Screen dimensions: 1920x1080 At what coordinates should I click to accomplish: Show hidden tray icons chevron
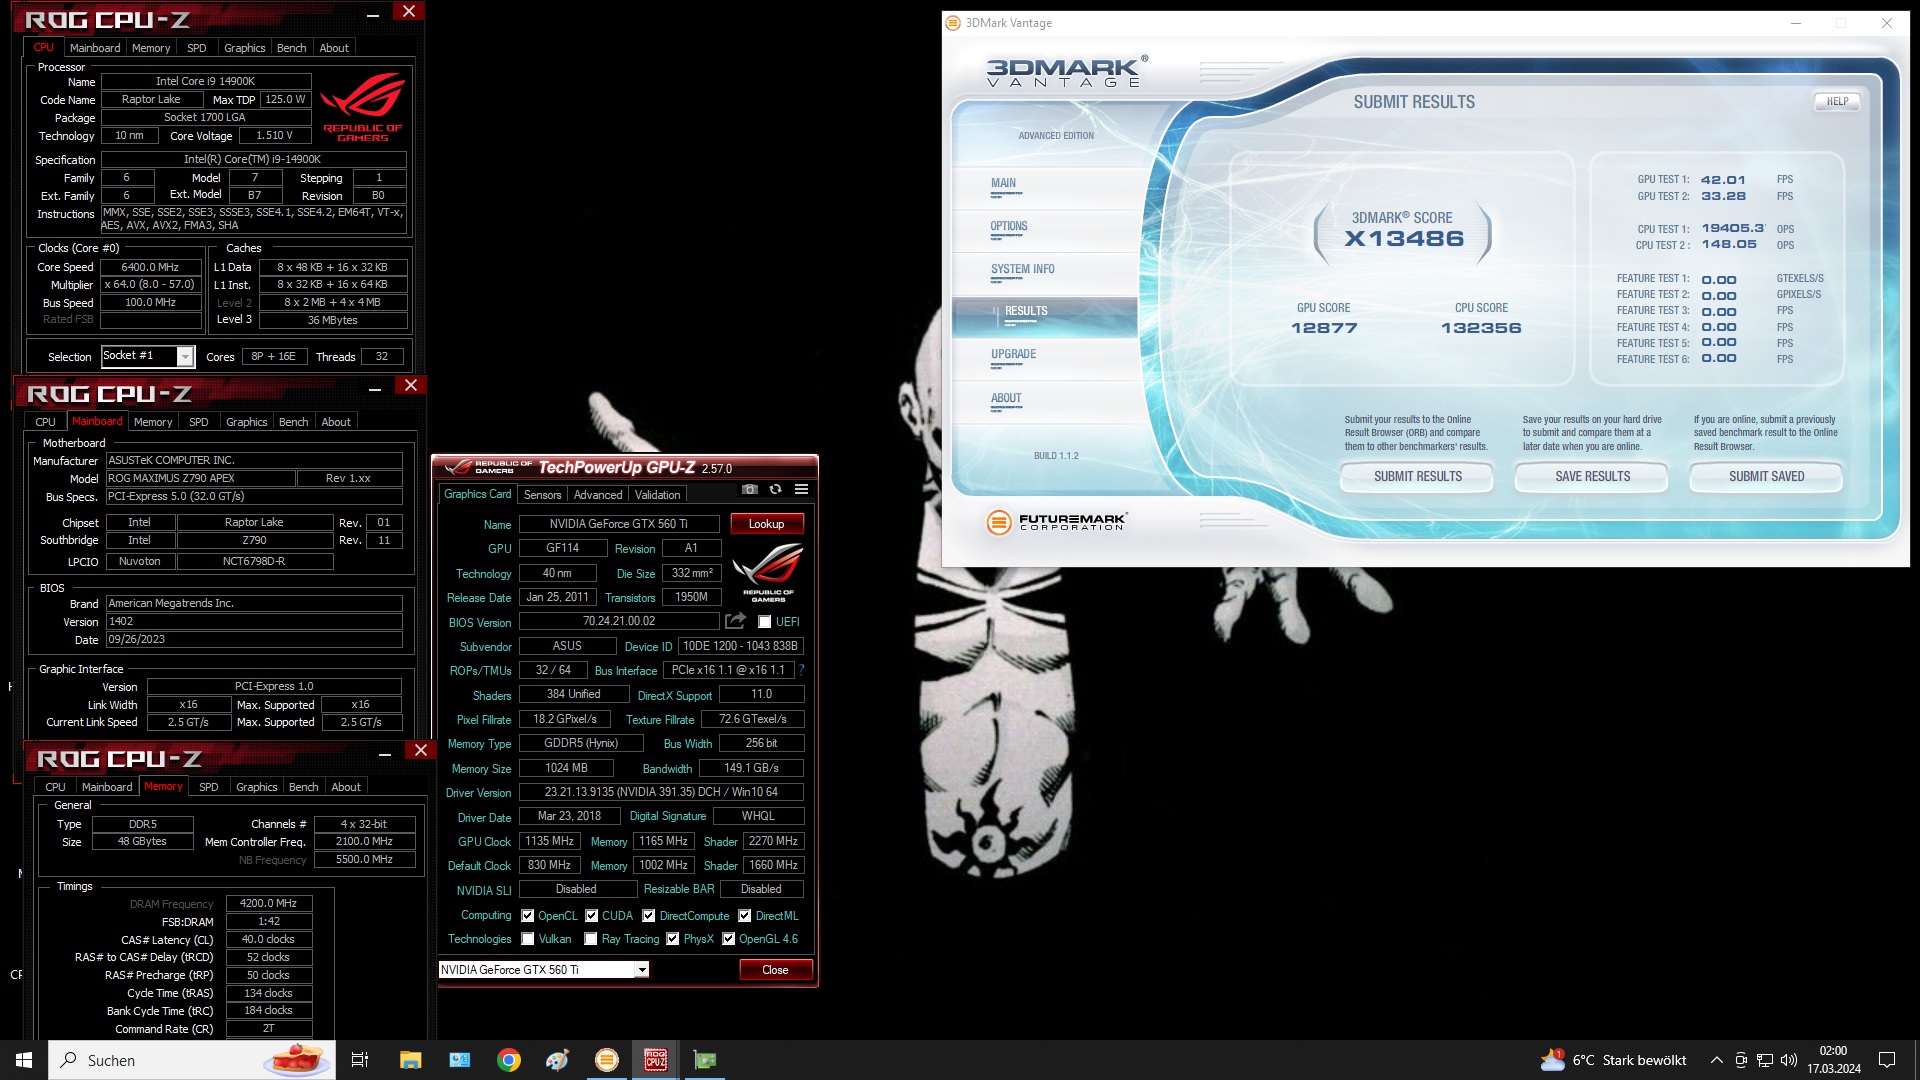tap(1716, 1060)
